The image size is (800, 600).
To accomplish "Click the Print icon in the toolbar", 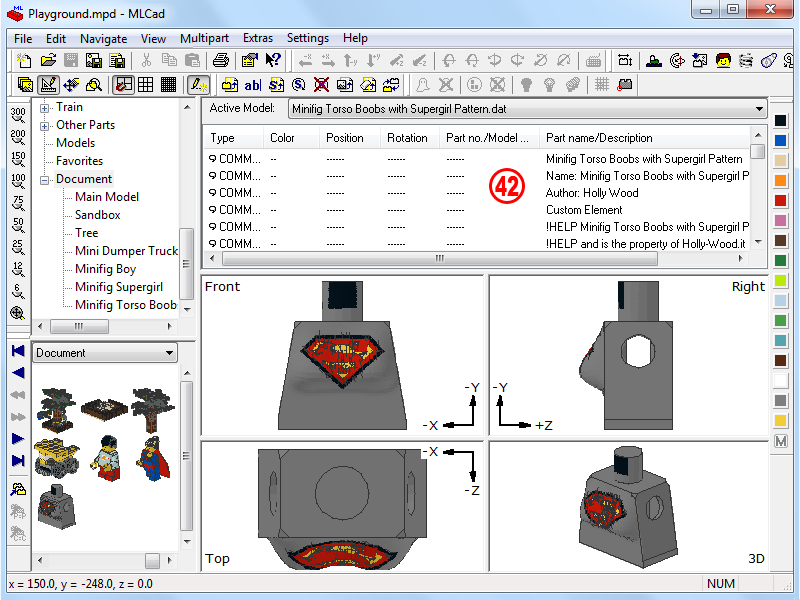I will pos(220,60).
